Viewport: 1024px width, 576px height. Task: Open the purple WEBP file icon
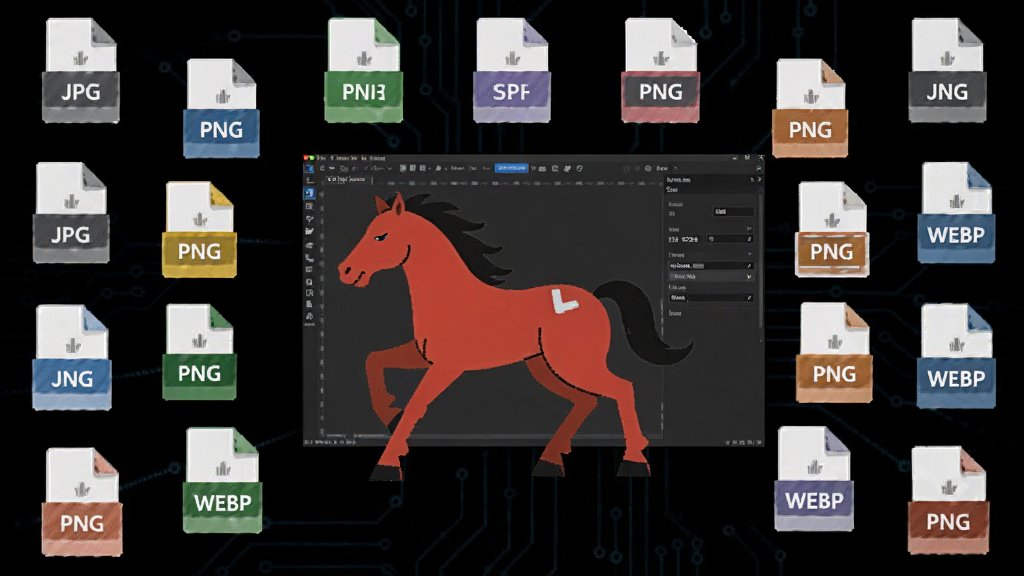pos(814,479)
